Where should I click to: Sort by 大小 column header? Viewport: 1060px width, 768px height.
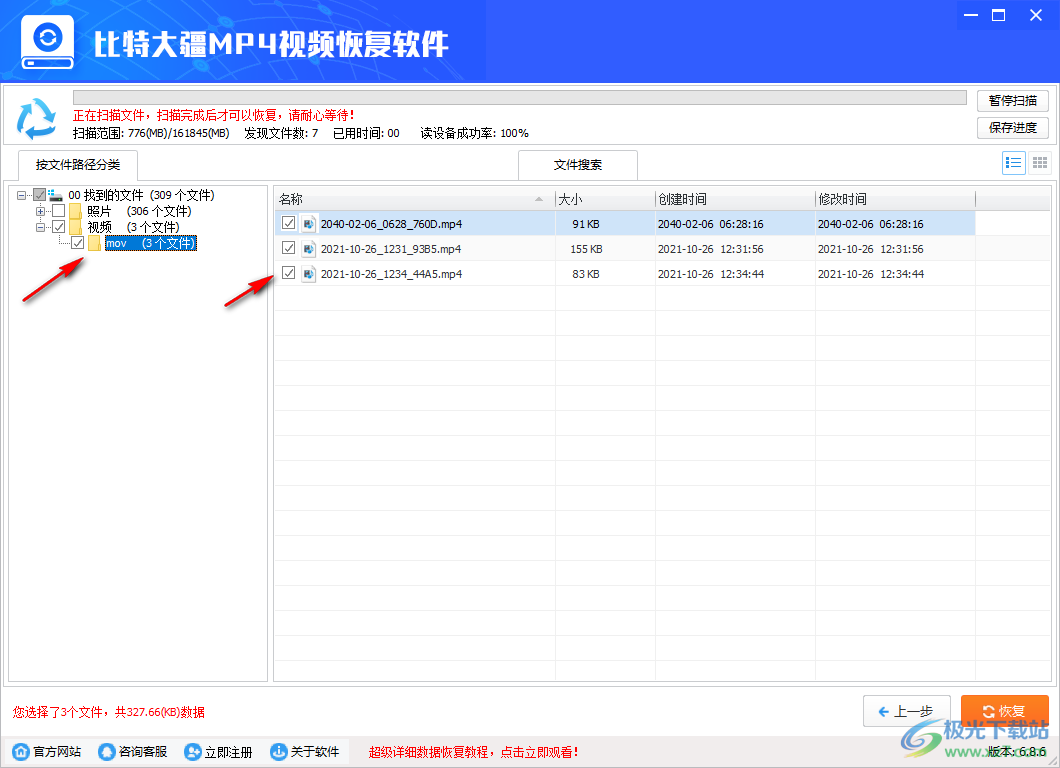605,199
